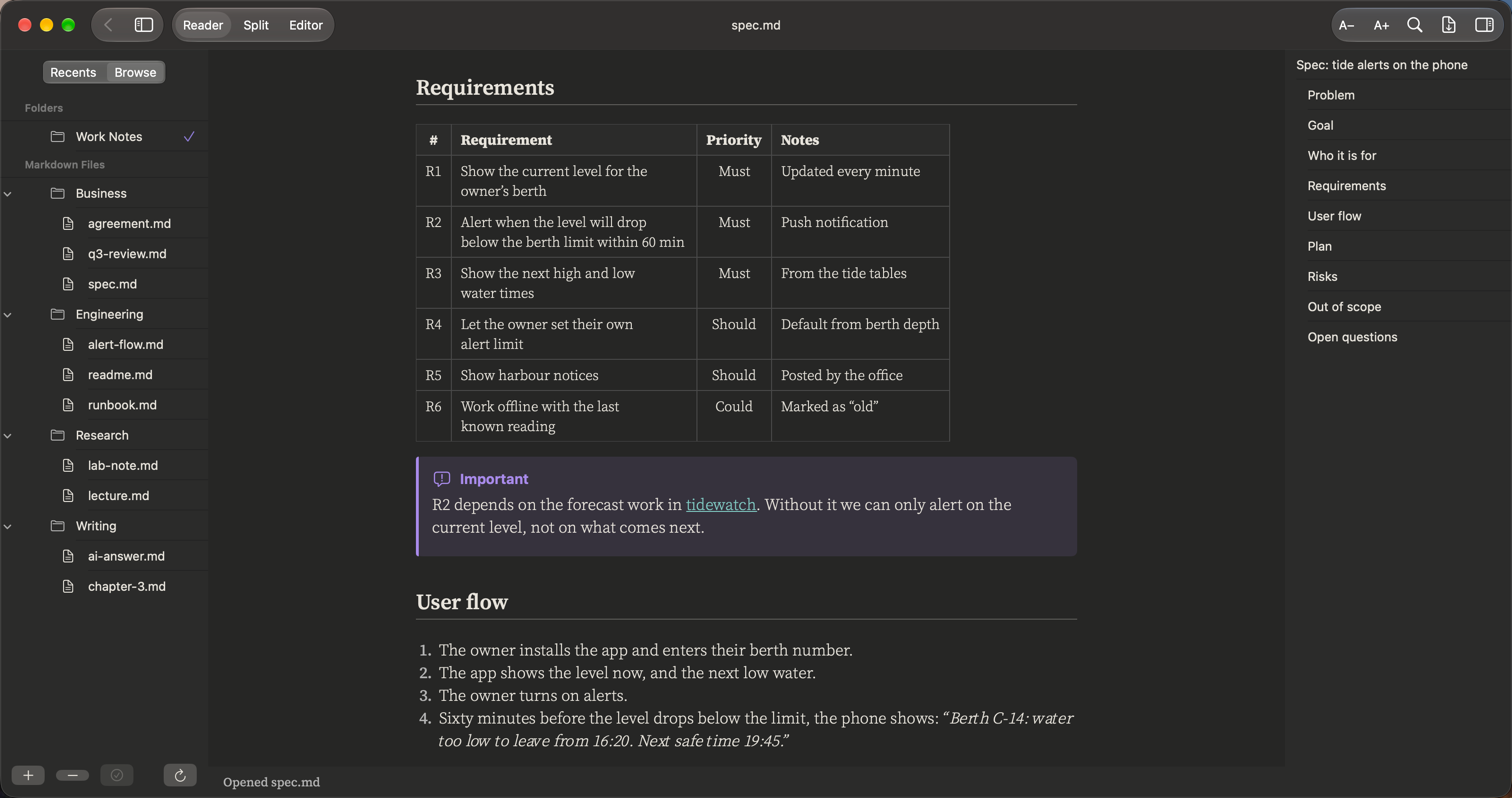Click the 'Could' priority cell for R6

[734, 416]
